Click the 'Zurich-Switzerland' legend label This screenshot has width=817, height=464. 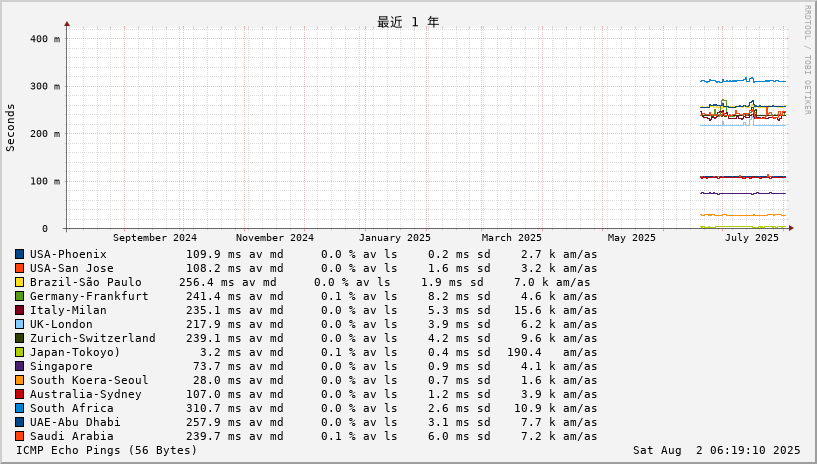pyautogui.click(x=92, y=338)
